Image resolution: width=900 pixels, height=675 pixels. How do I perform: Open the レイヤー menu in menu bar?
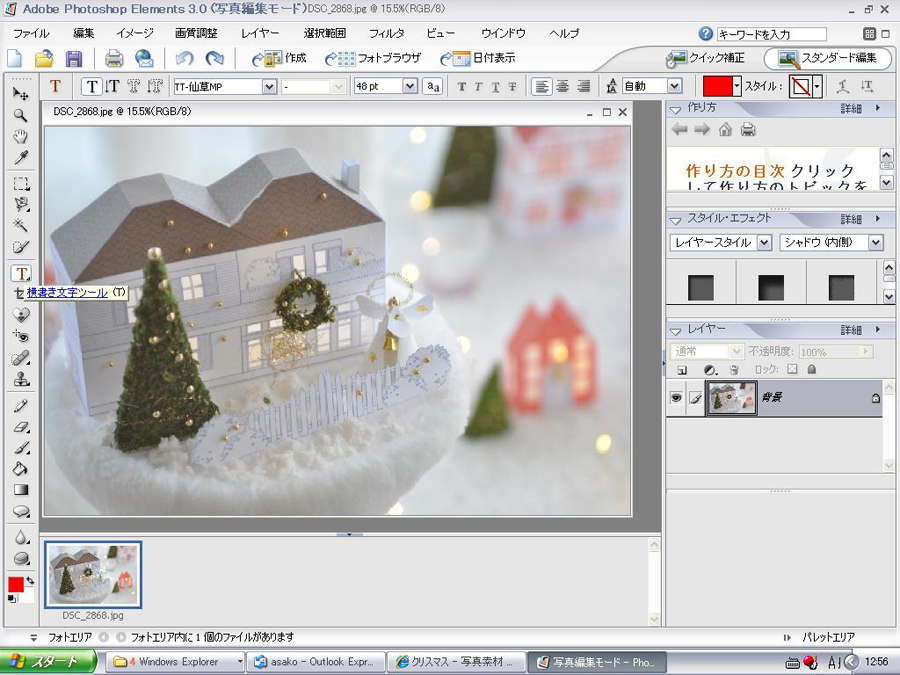coord(260,33)
